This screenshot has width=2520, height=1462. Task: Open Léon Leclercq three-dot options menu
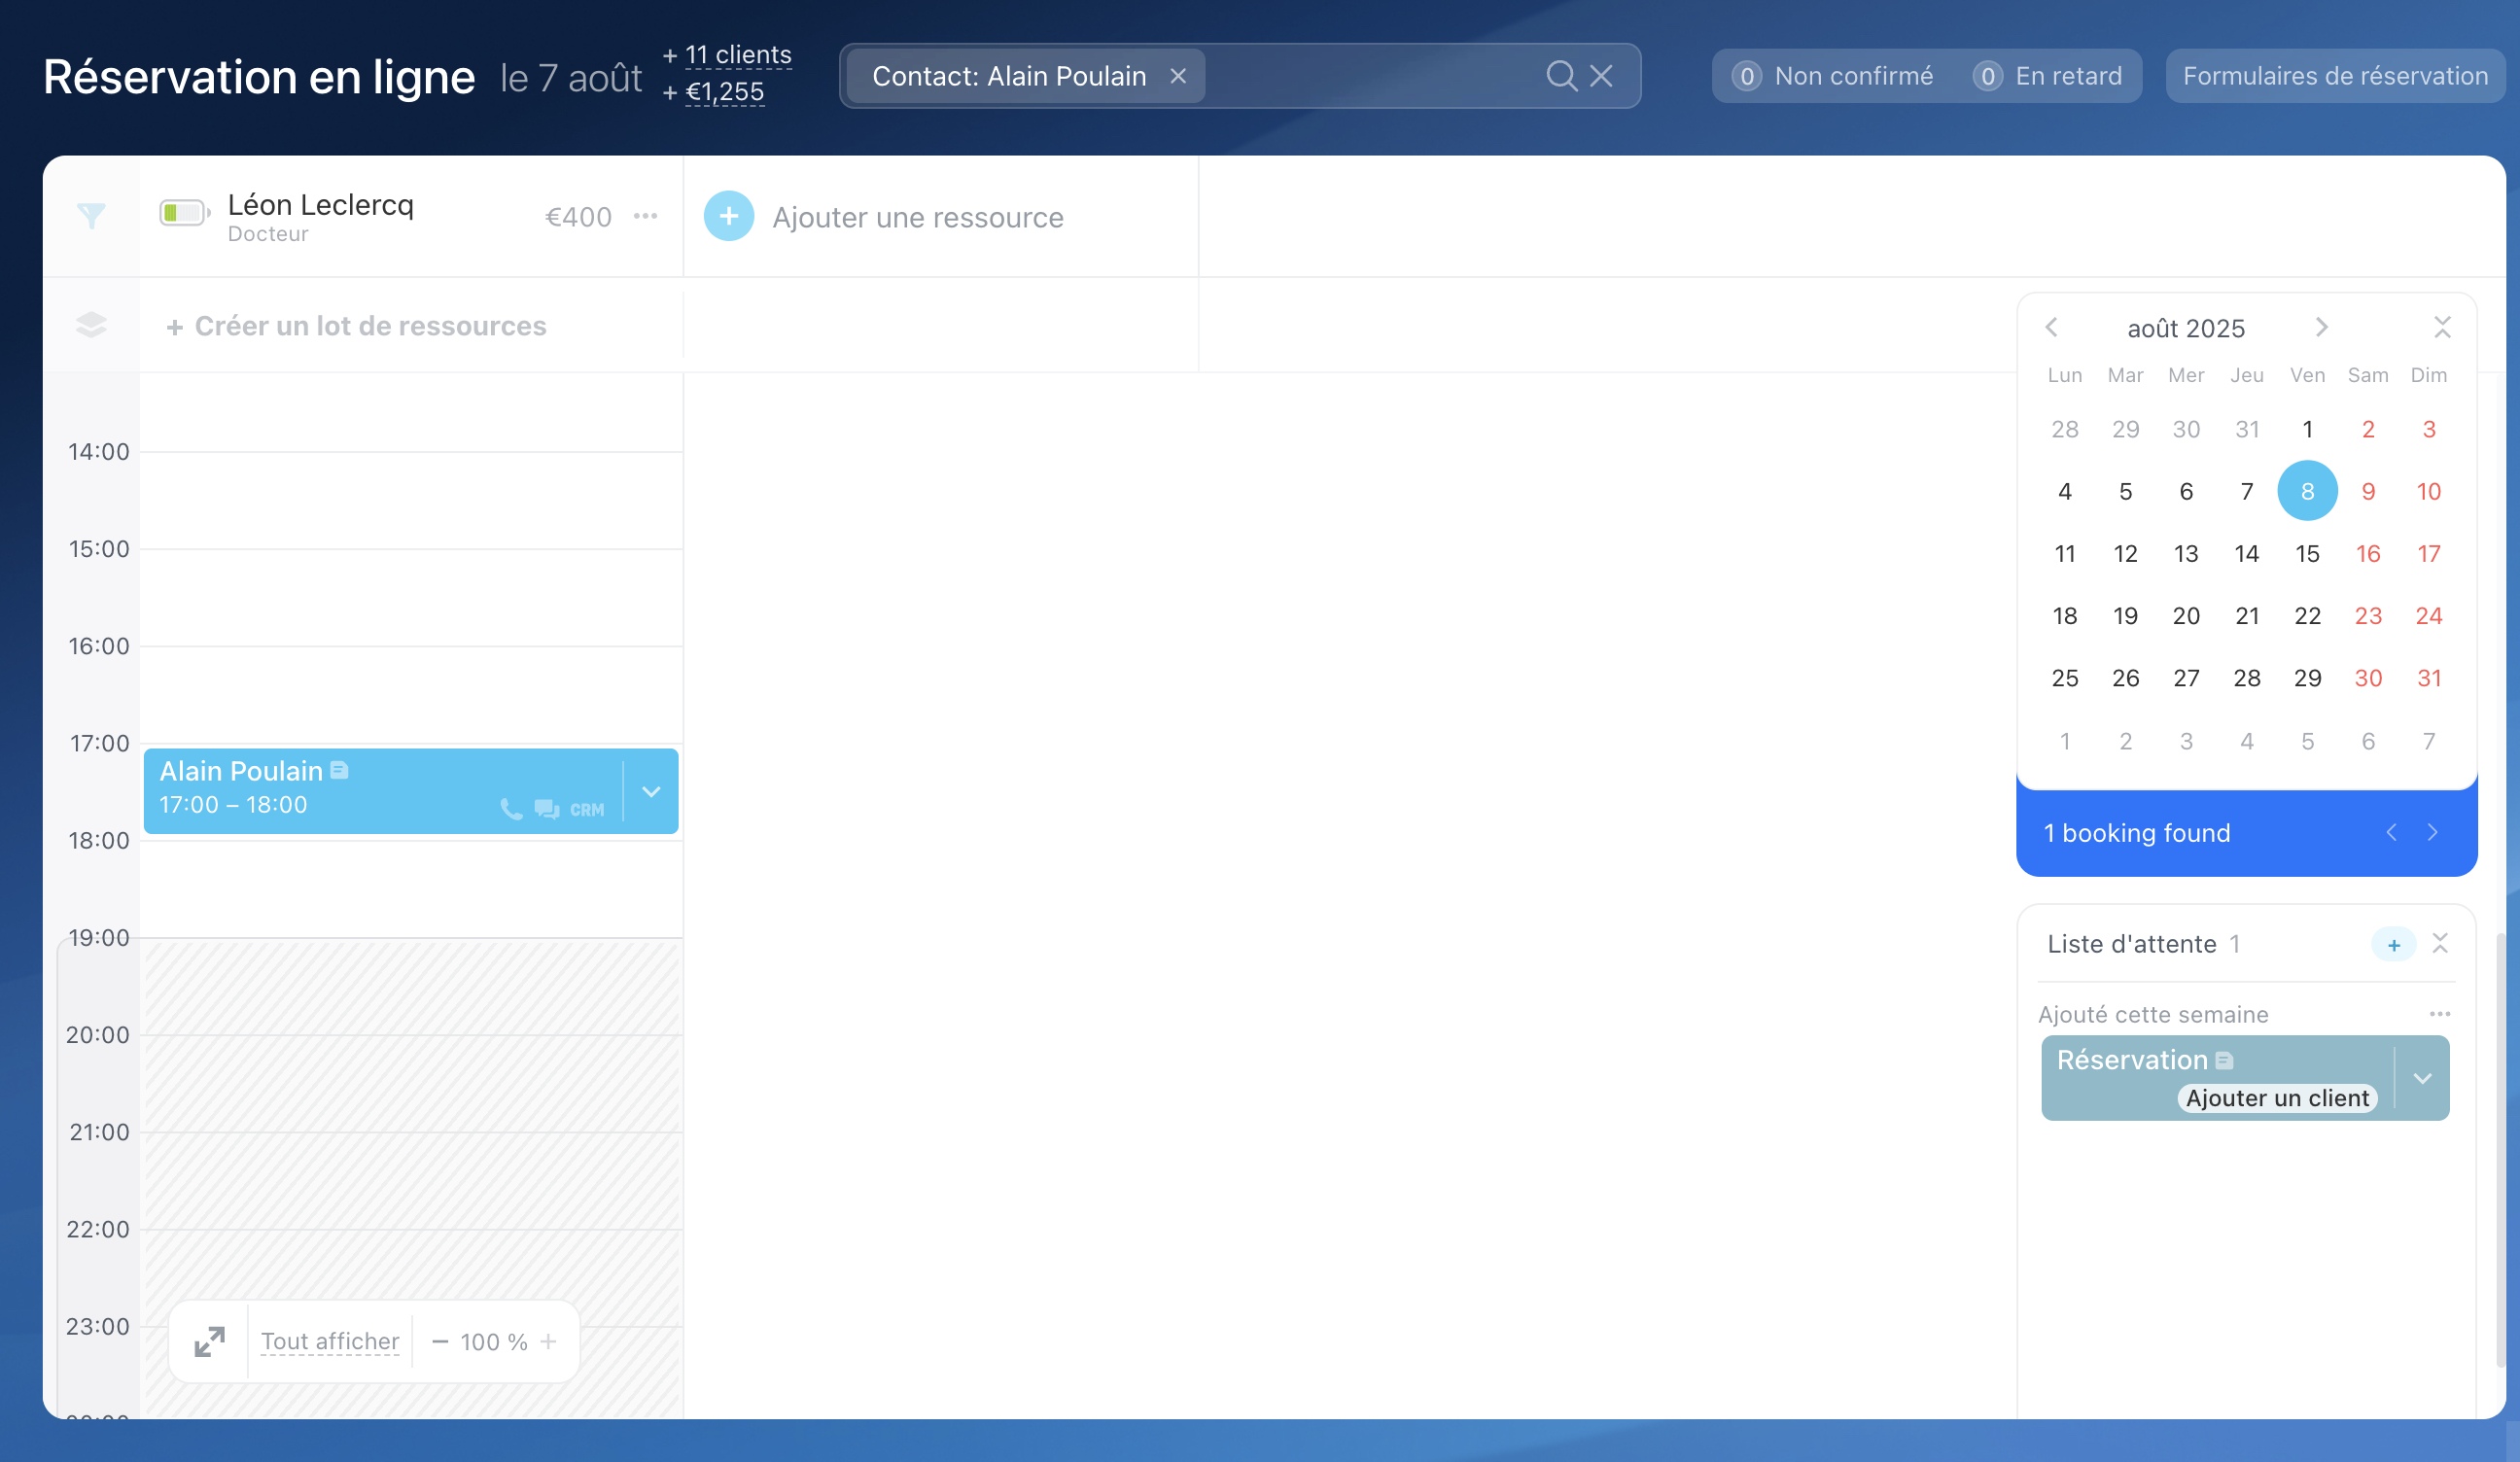(646, 216)
